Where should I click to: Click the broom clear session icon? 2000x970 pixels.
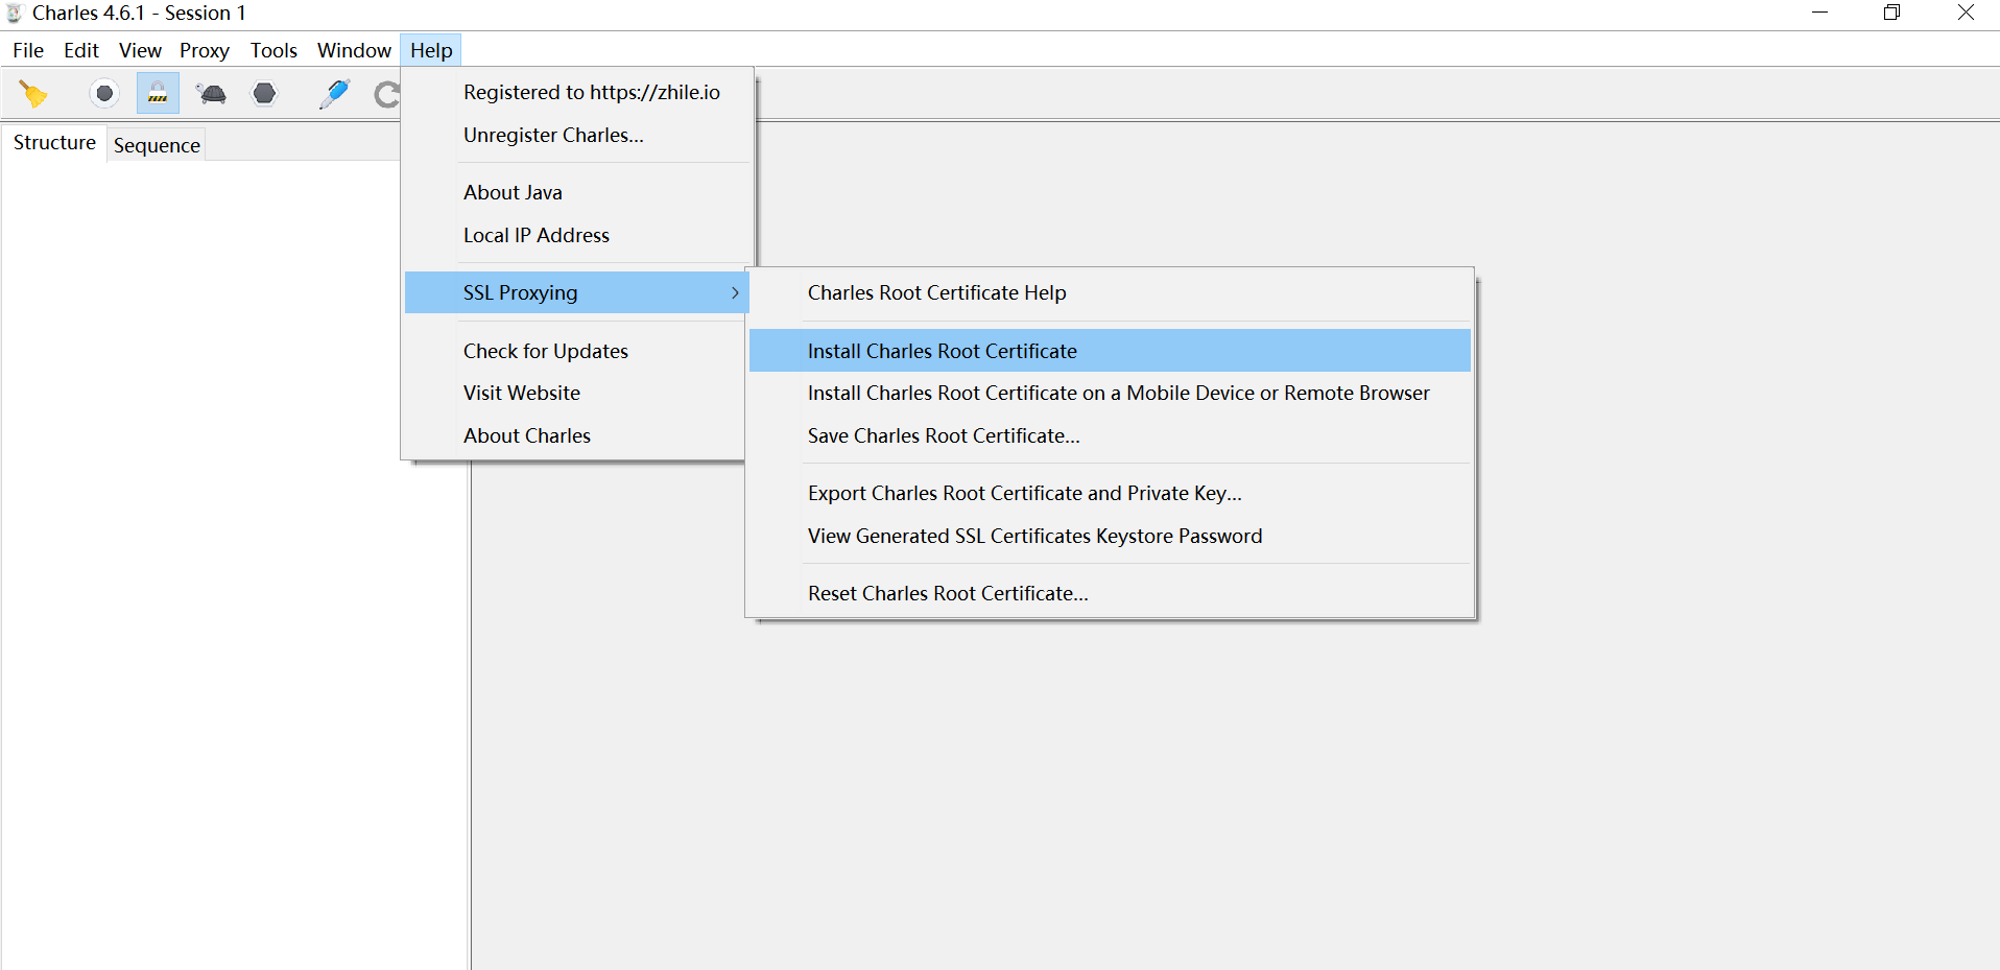click(x=33, y=94)
